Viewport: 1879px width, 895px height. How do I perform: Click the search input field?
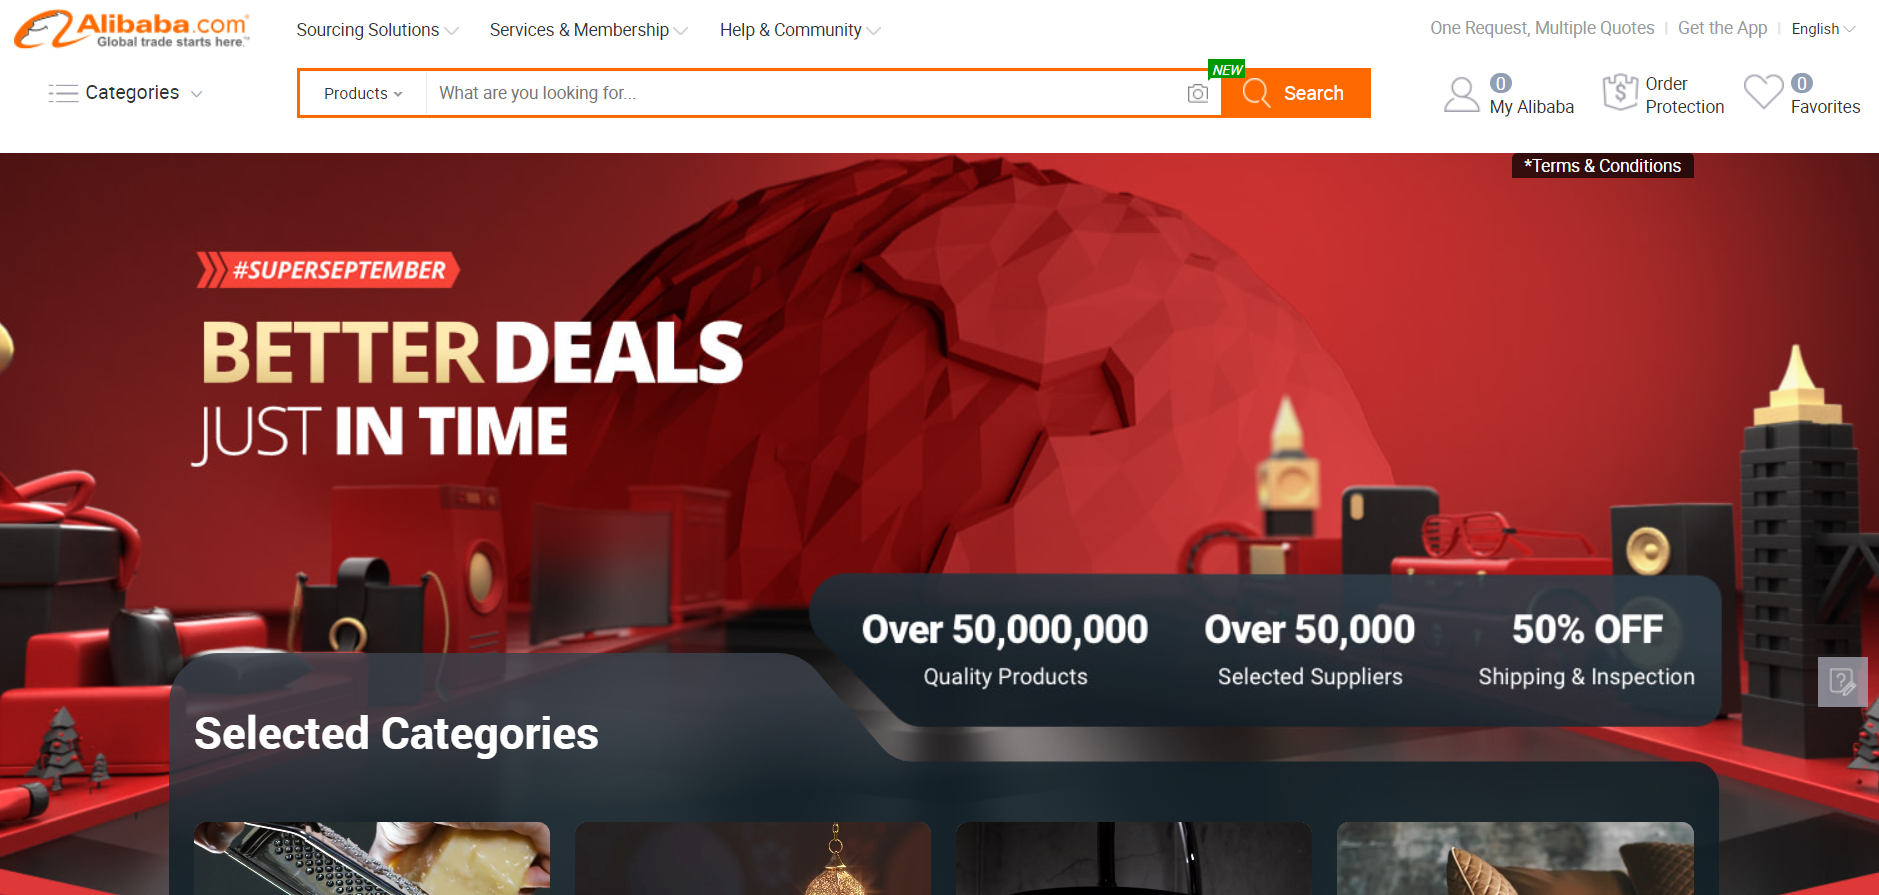click(x=807, y=93)
